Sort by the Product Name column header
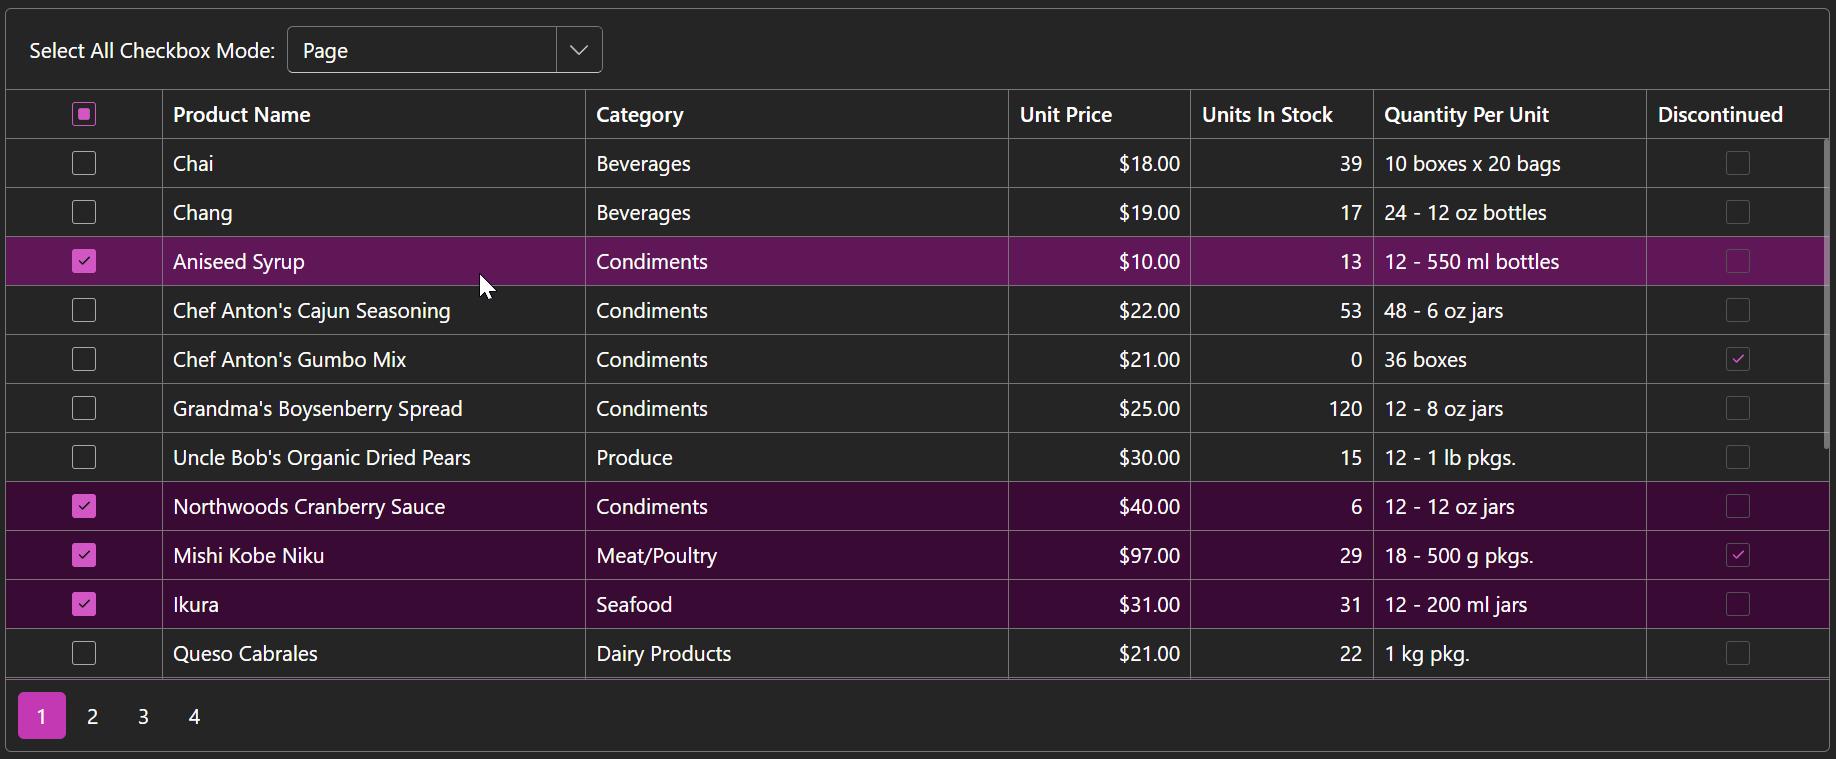This screenshot has height=759, width=1836. [x=242, y=115]
